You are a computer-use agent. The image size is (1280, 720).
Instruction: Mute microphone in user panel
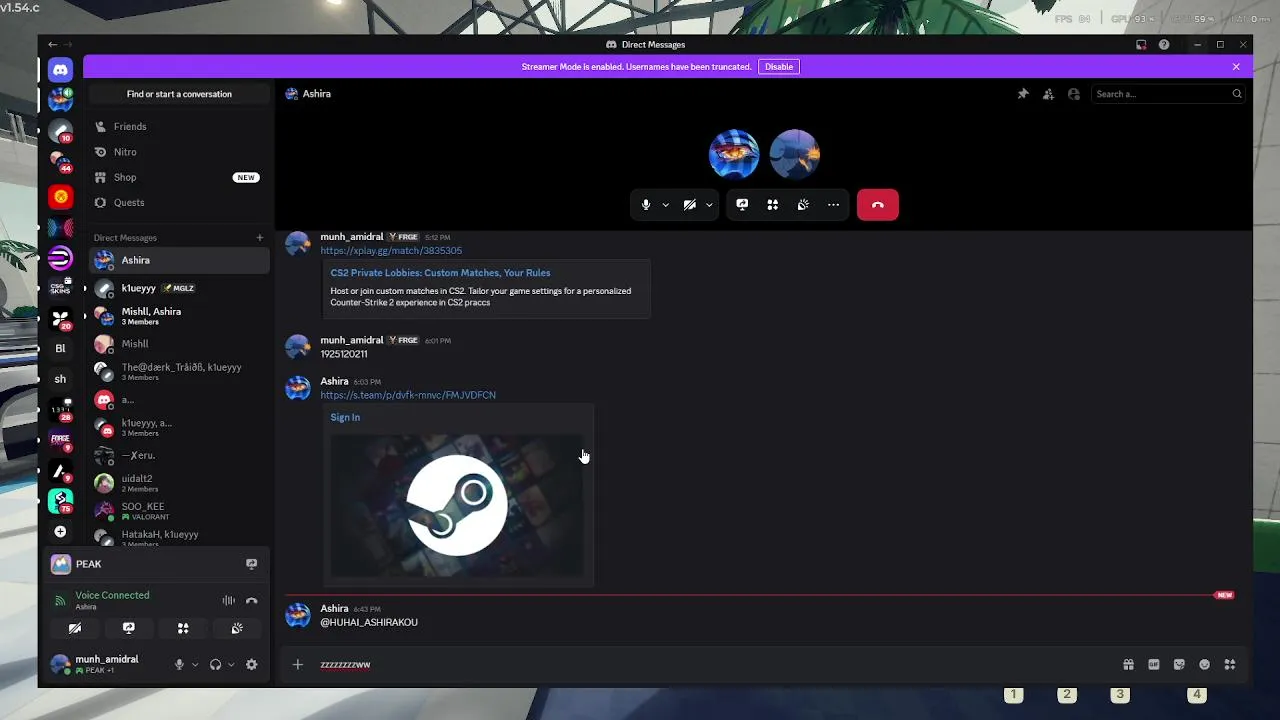coord(179,665)
